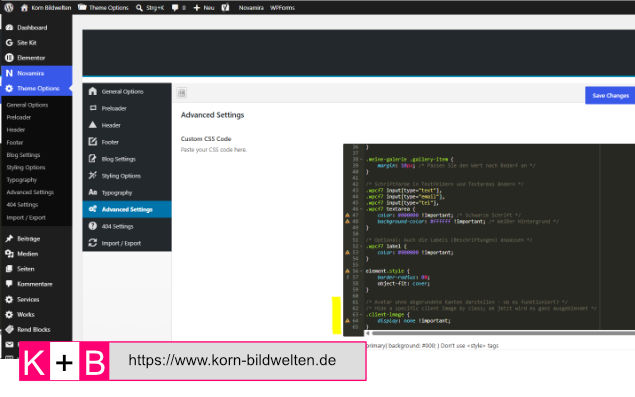Click the Save Changes button

tap(610, 96)
